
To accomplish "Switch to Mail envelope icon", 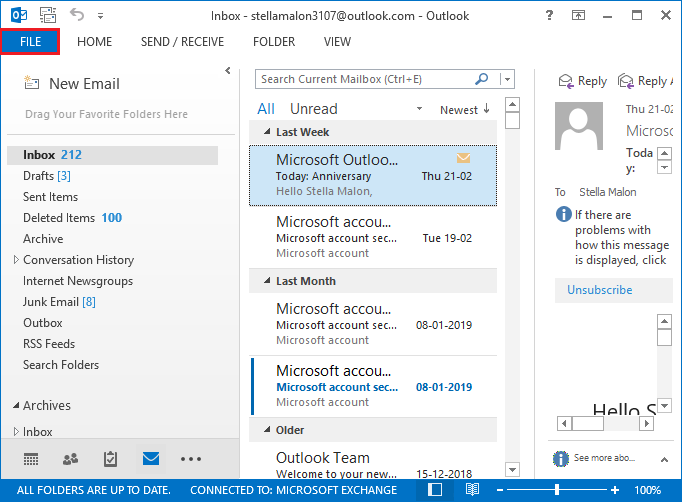I will [151, 458].
